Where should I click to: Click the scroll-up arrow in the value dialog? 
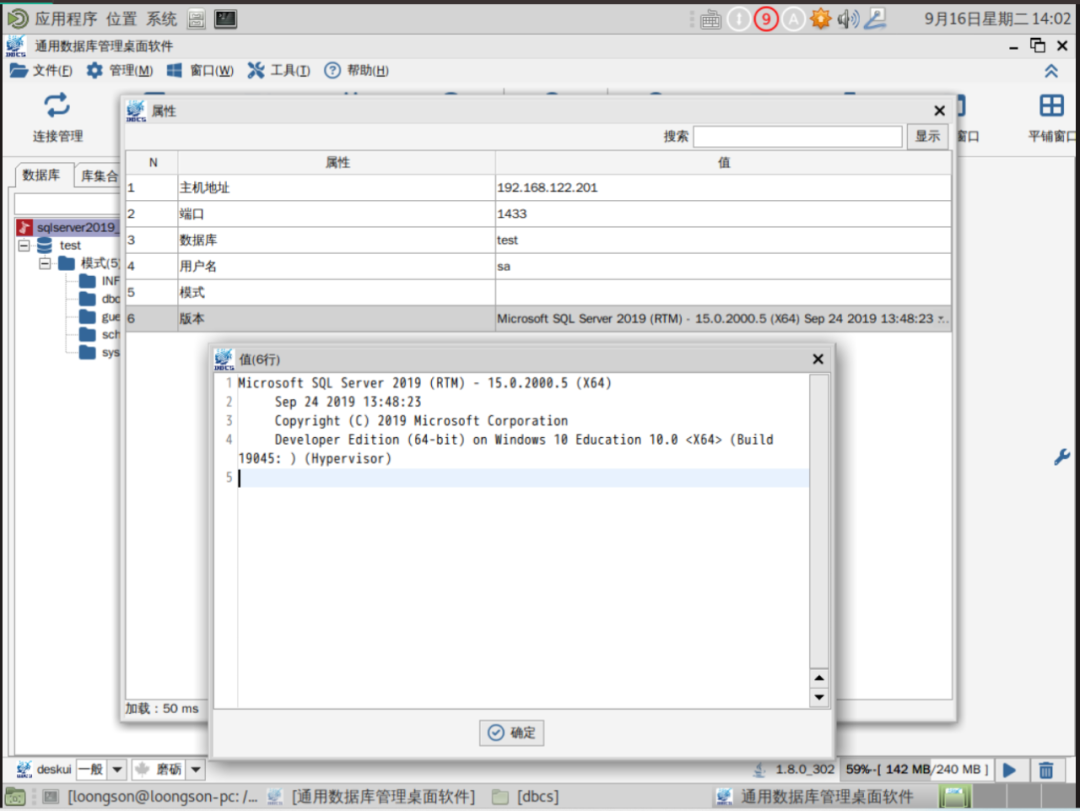coord(819,678)
